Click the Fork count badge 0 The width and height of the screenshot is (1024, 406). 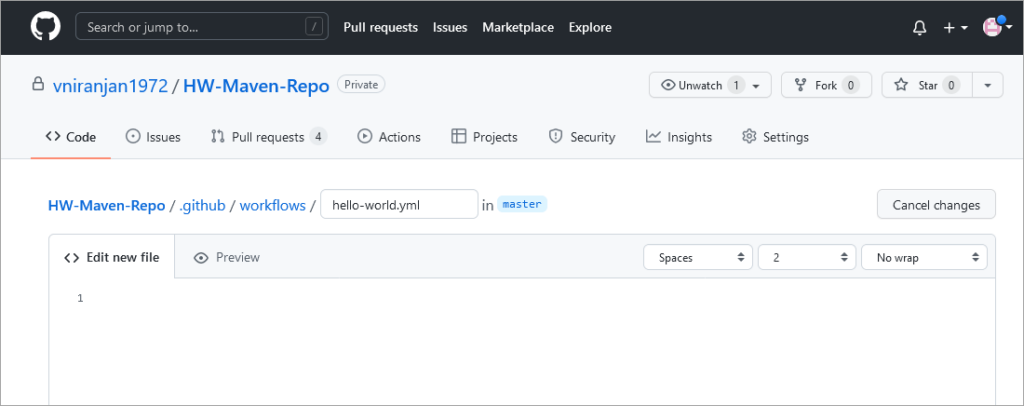[x=850, y=85]
